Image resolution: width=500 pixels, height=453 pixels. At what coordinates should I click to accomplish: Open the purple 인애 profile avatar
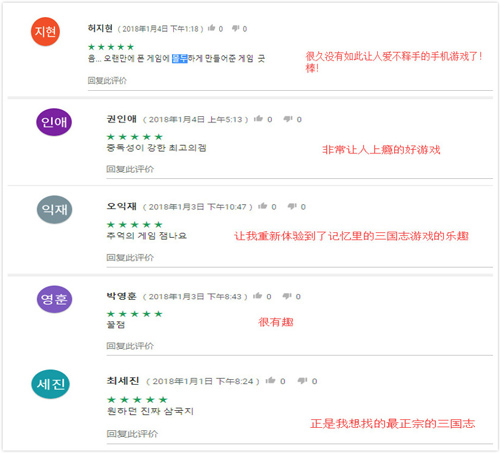click(54, 122)
